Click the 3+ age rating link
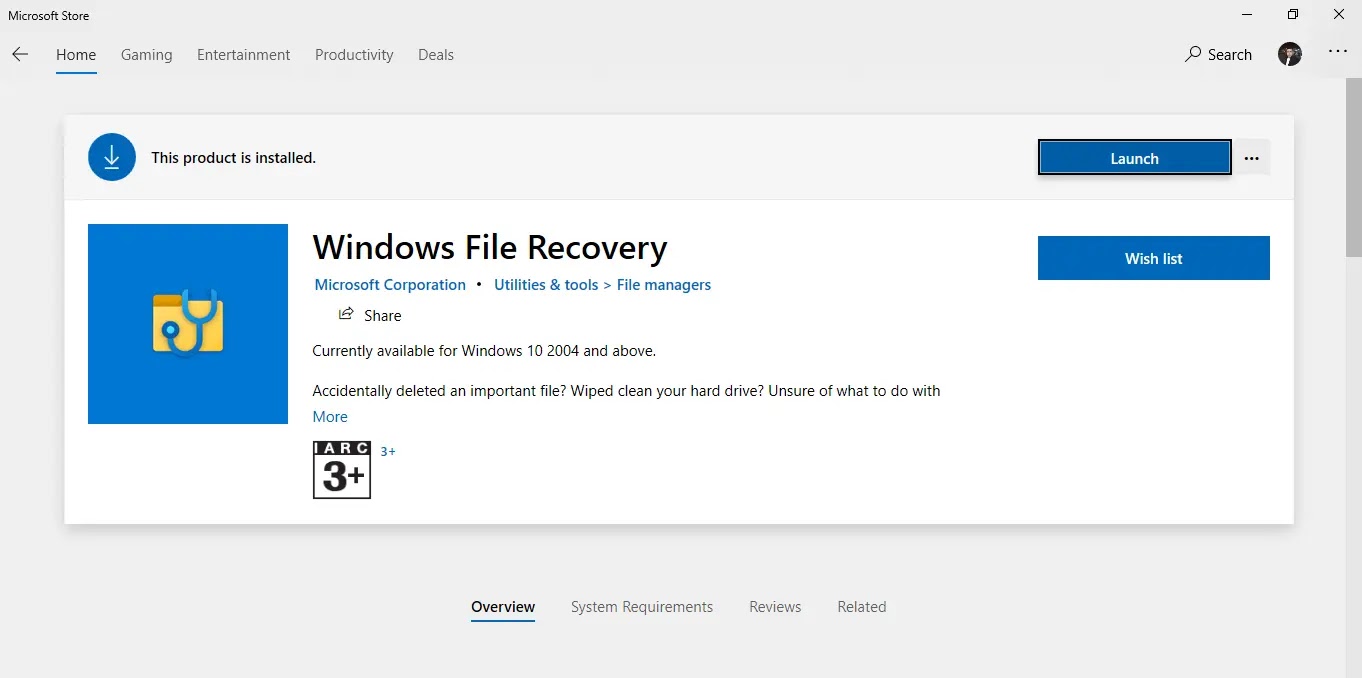This screenshot has height=678, width=1362. point(388,452)
